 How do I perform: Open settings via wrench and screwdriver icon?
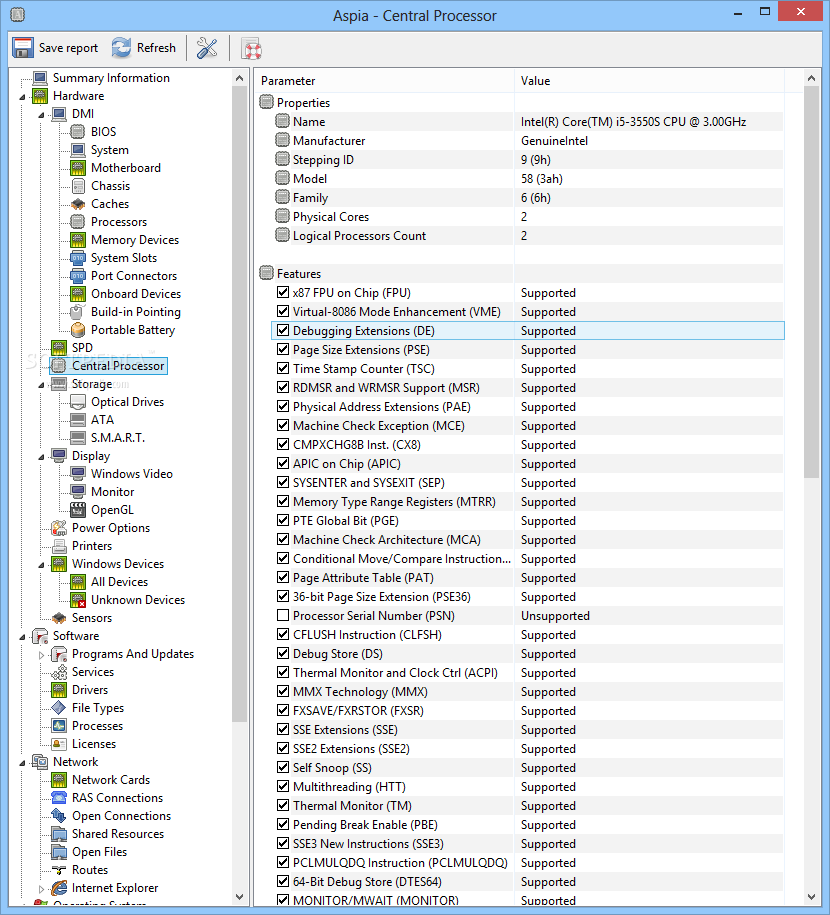207,48
